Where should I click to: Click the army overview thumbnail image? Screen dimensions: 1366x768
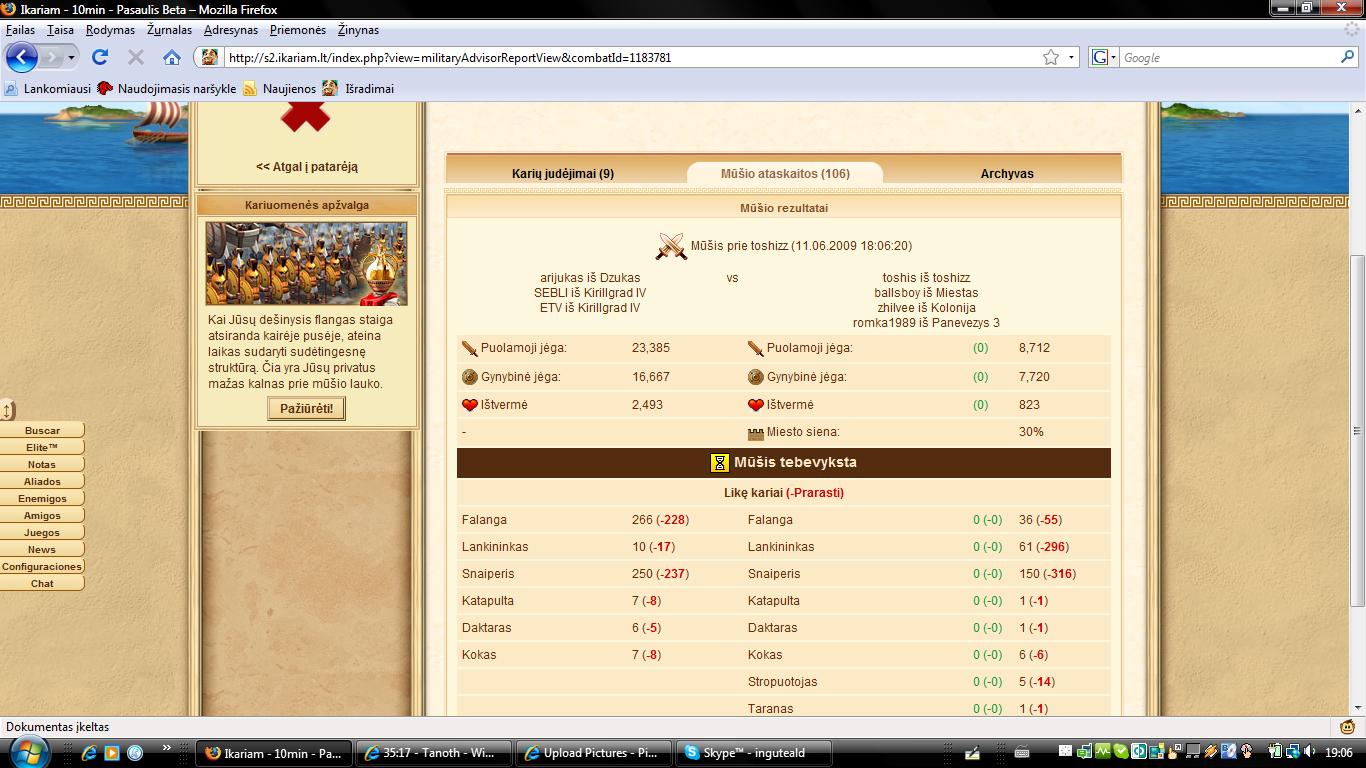click(x=306, y=263)
